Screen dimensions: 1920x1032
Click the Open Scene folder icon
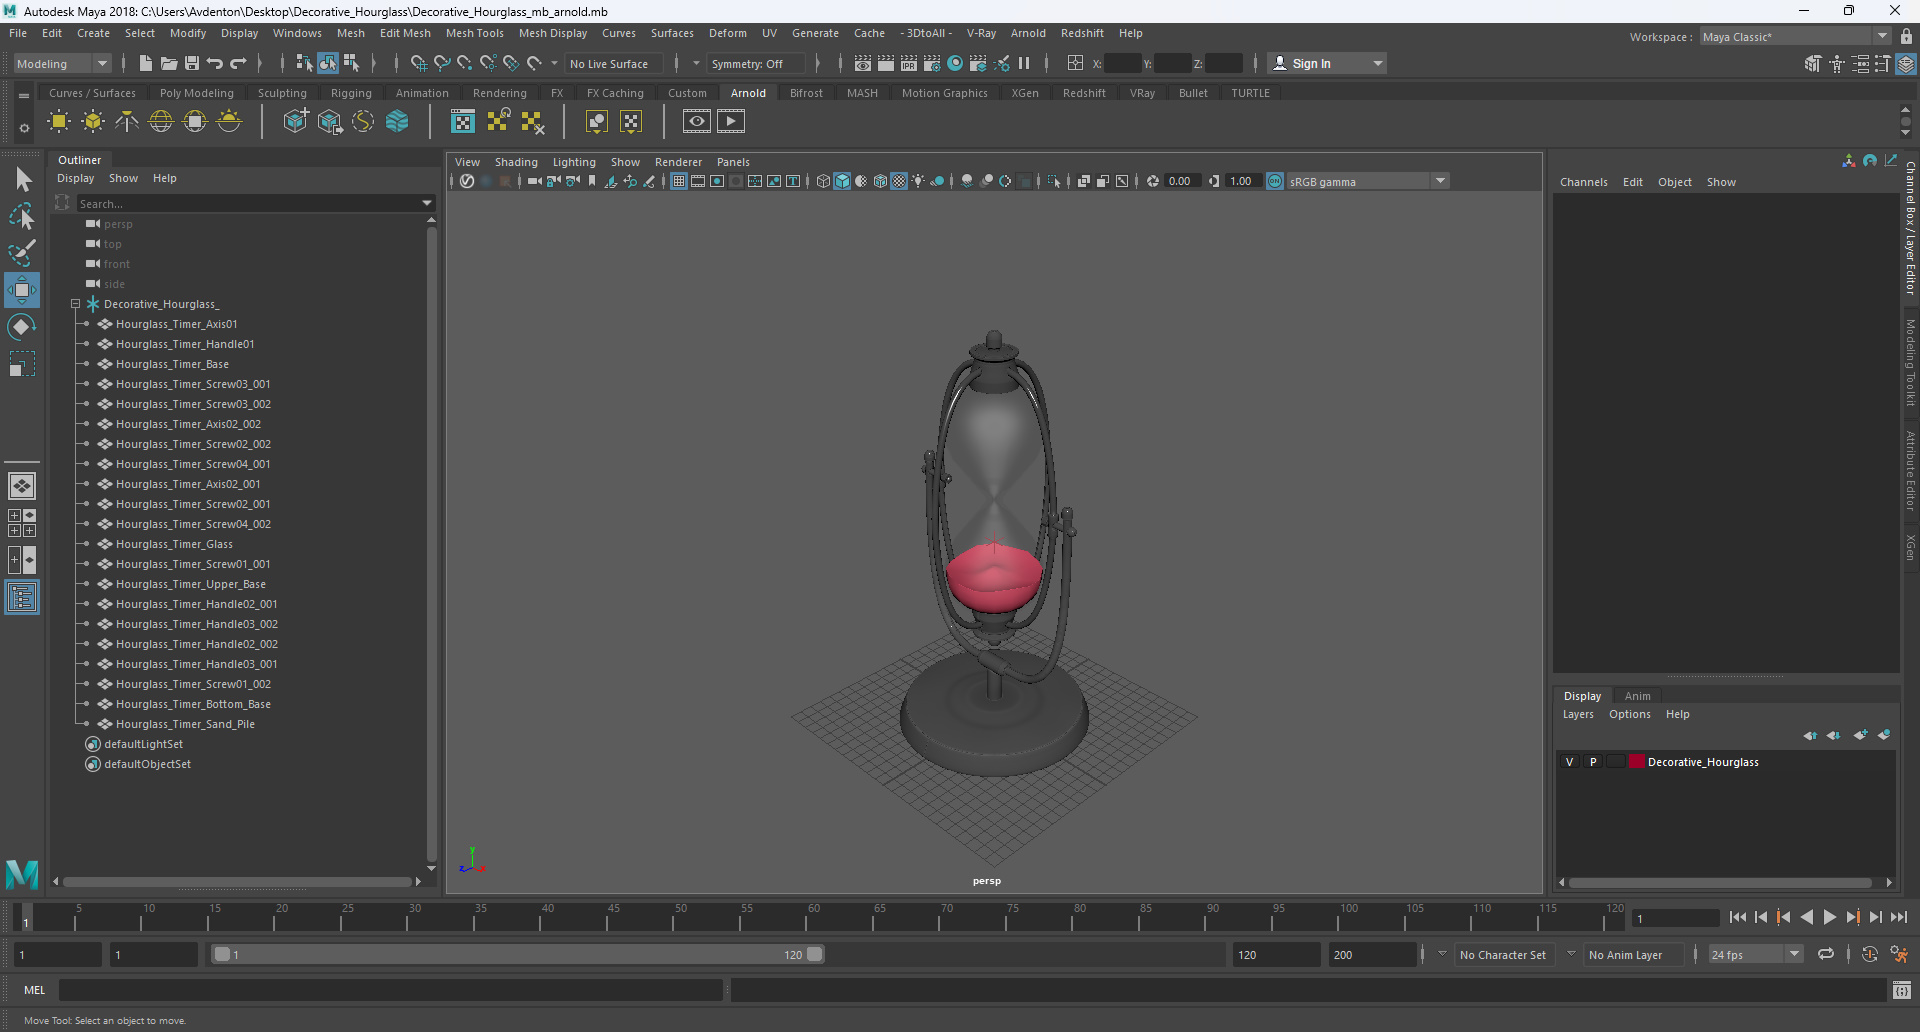click(169, 63)
